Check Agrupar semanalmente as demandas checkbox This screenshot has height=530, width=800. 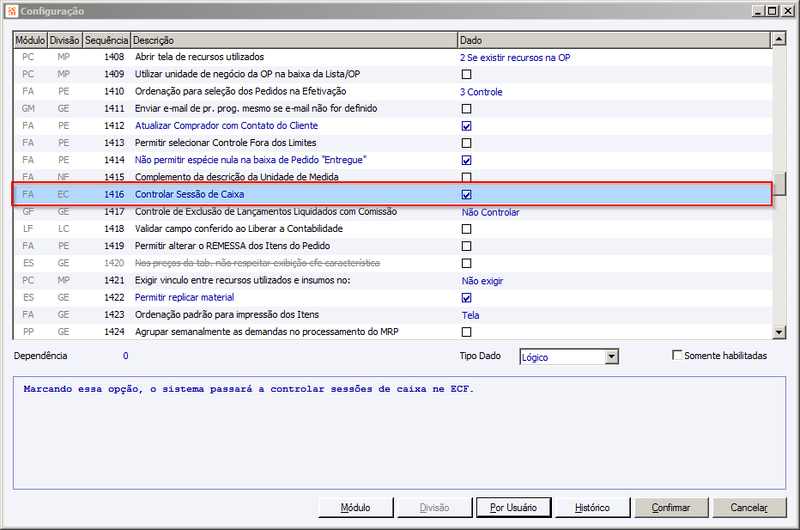pyautogui.click(x=466, y=332)
